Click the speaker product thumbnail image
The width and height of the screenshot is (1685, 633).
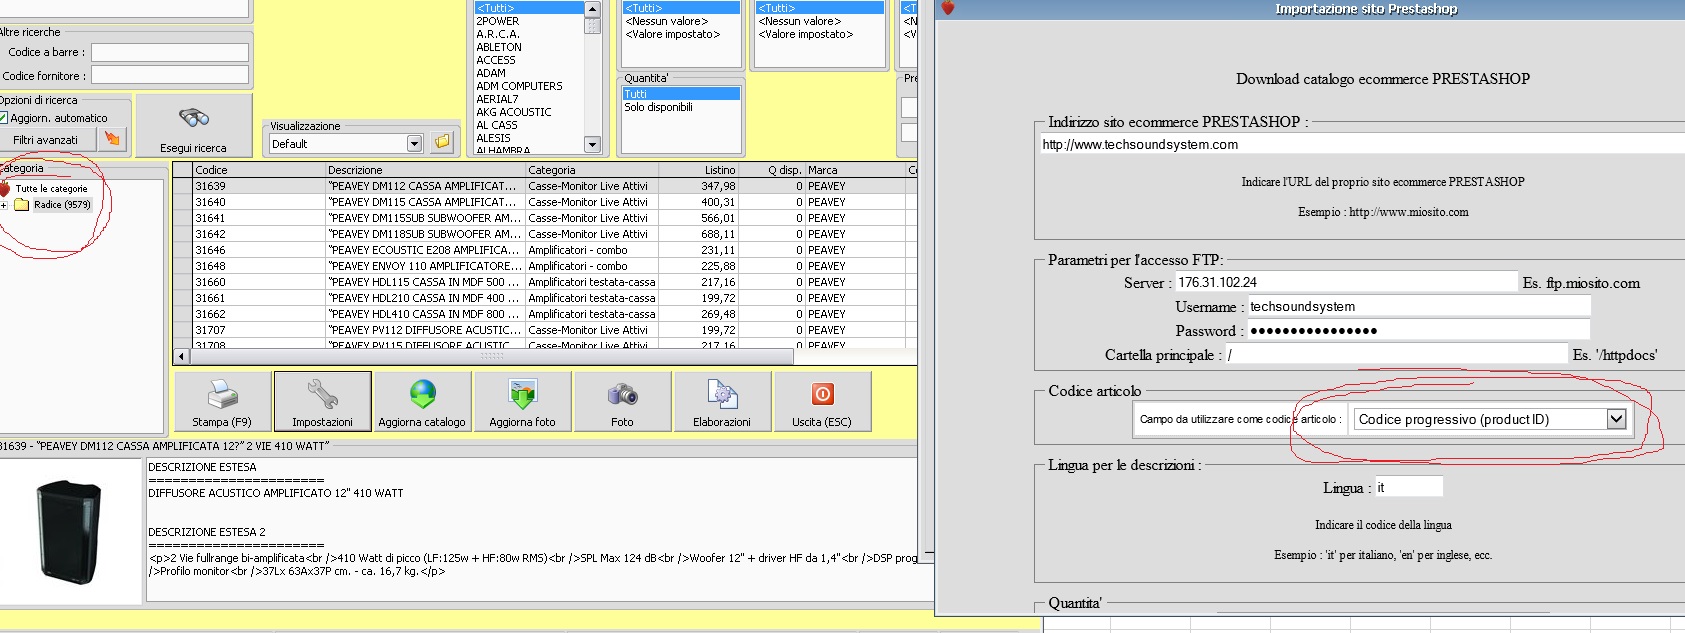[69, 531]
